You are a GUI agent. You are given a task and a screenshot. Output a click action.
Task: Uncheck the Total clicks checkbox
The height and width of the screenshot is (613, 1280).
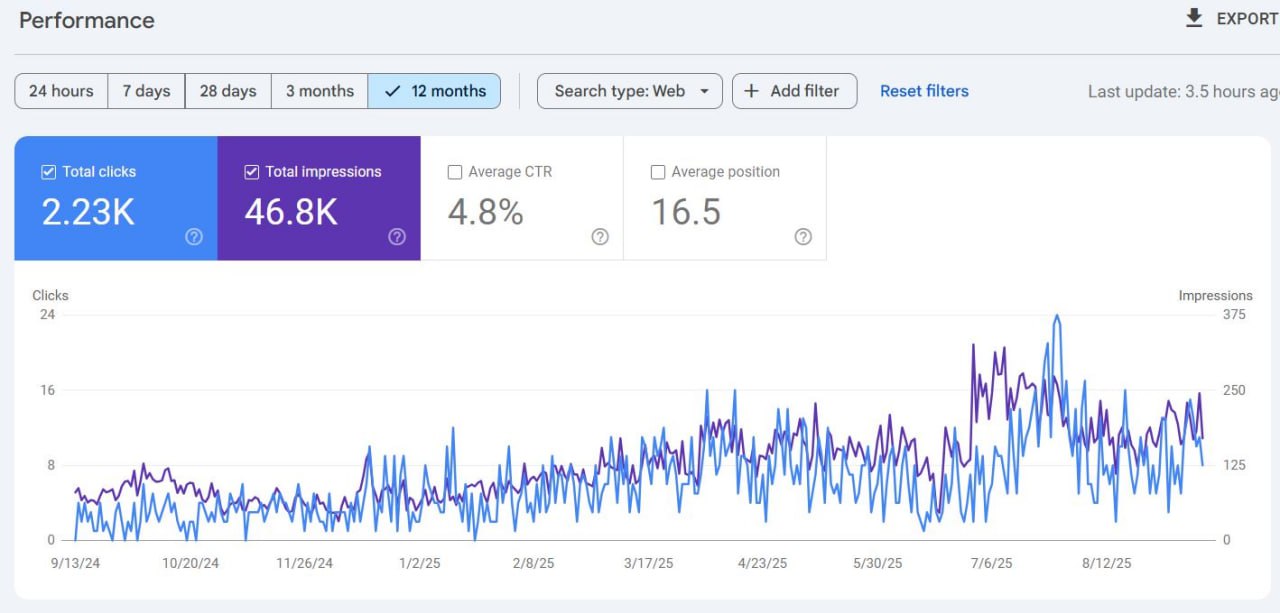click(48, 172)
